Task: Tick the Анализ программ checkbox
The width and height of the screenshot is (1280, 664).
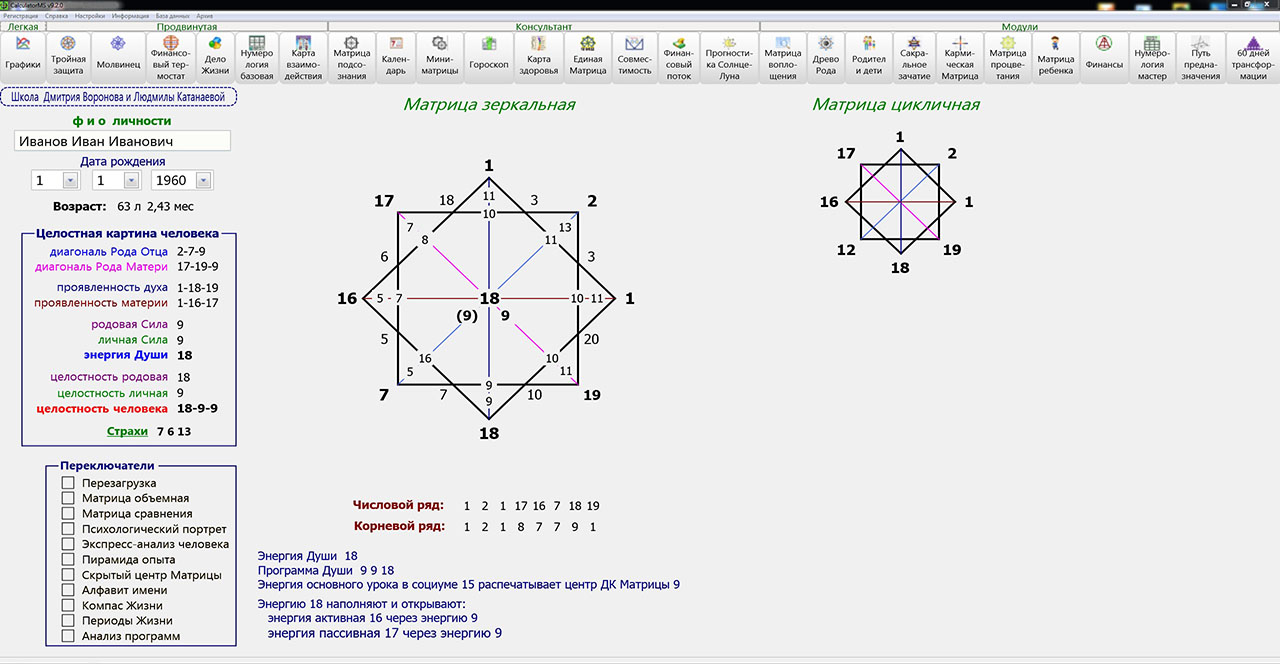Action: (69, 636)
